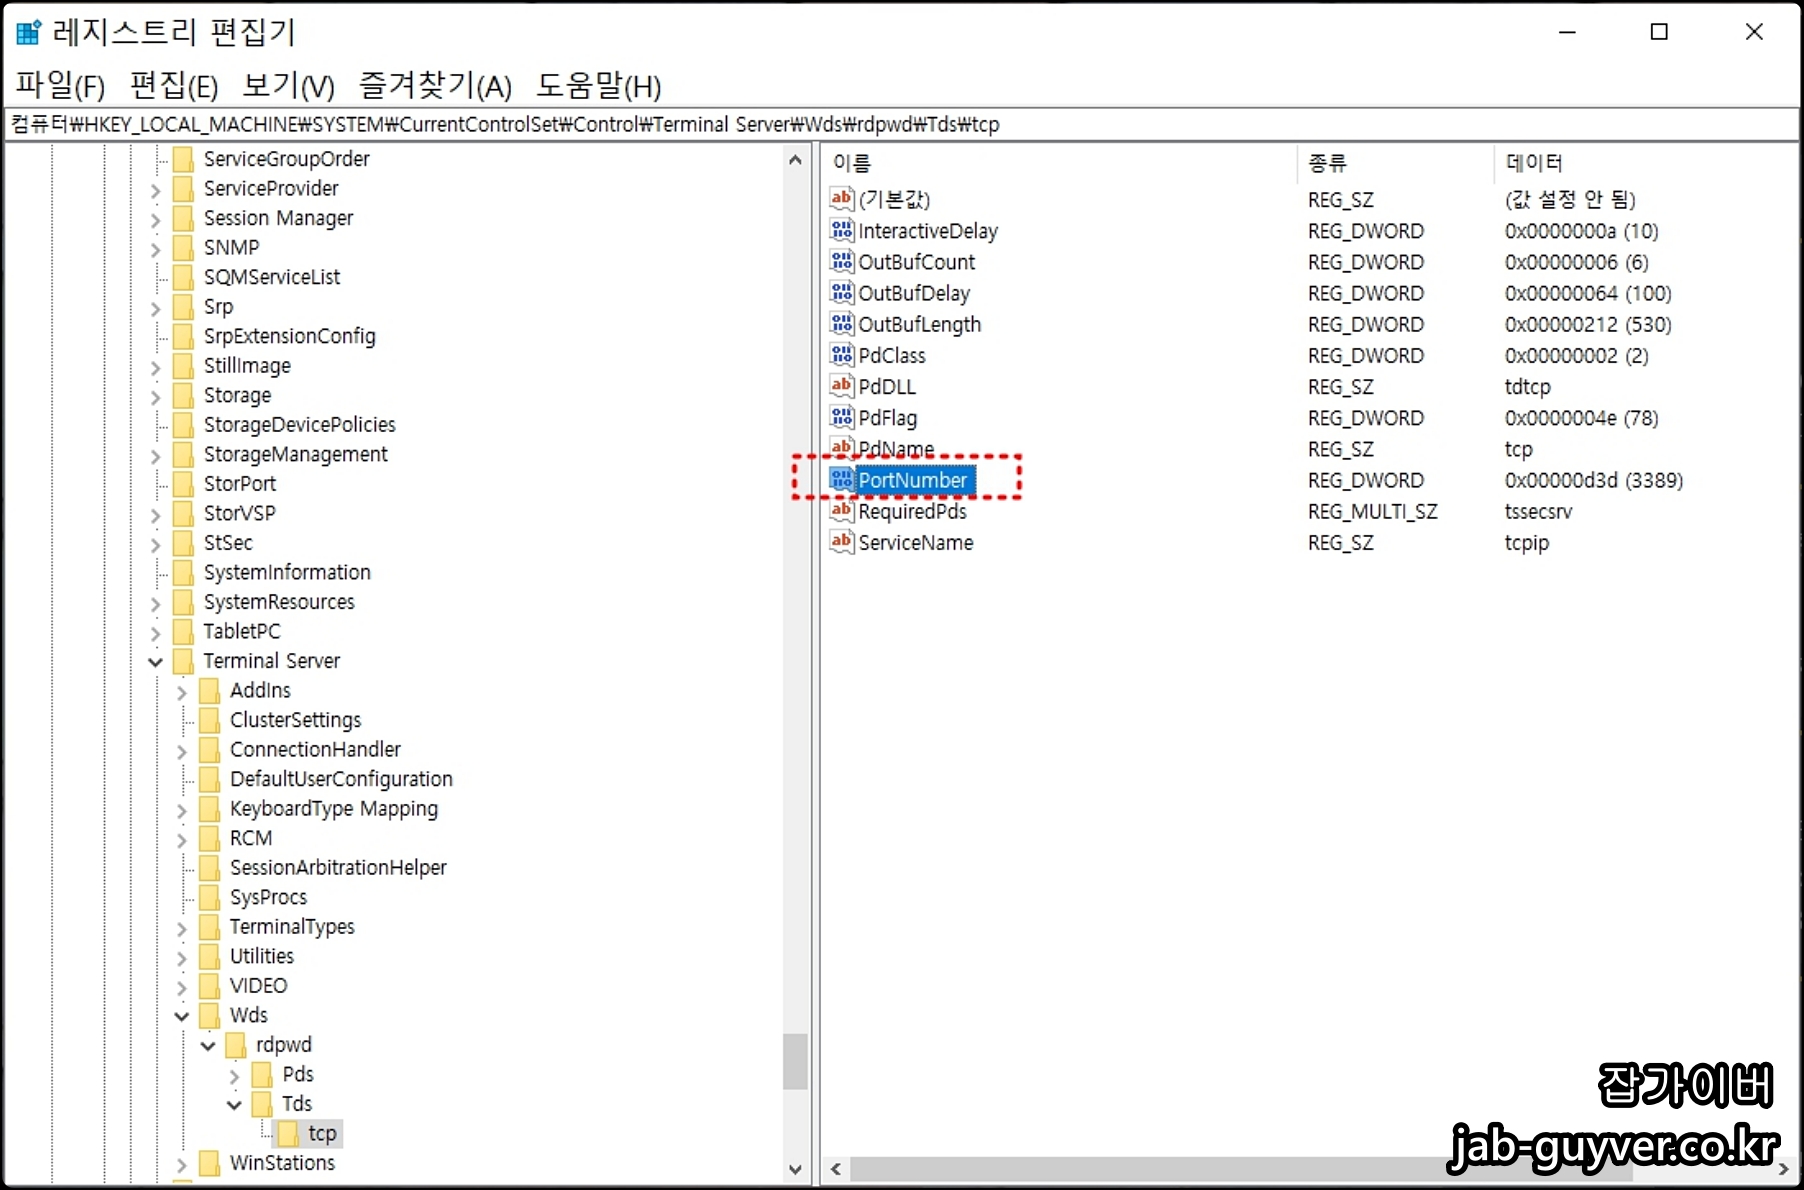1804x1190 pixels.
Task: Open the 도움말(H) menu
Action: coord(599,86)
